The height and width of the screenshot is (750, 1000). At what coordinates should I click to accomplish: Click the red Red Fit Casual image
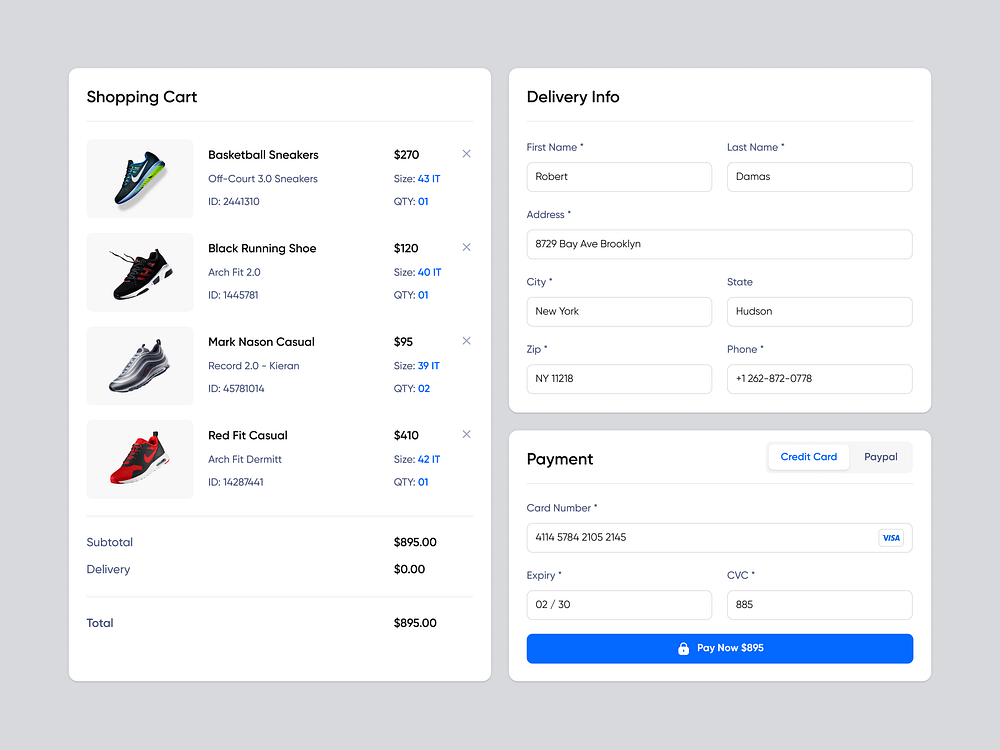[x=140, y=459]
